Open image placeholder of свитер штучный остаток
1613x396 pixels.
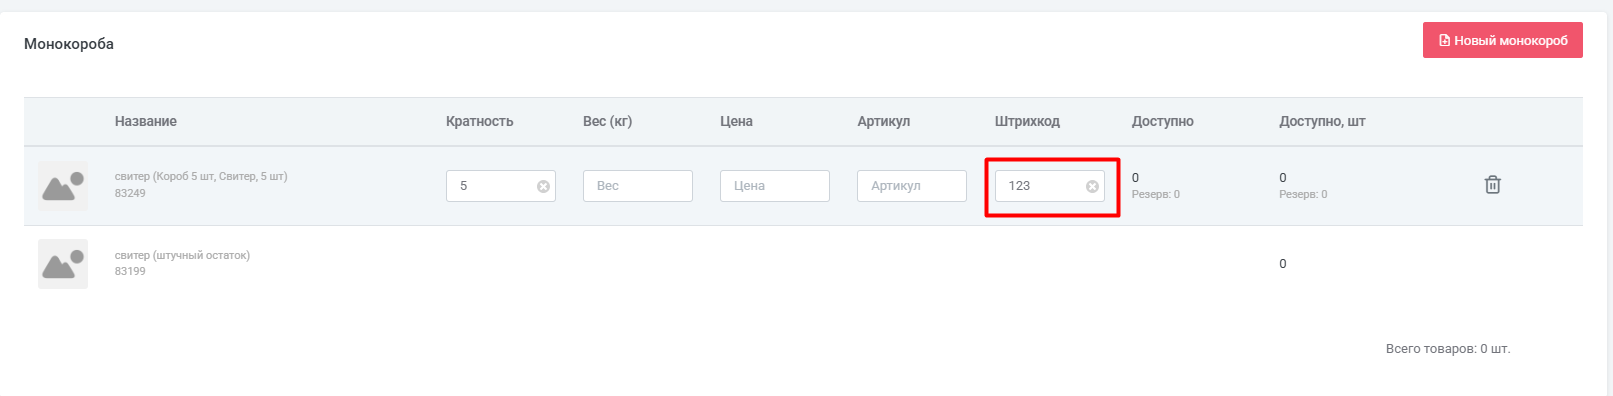pos(63,264)
